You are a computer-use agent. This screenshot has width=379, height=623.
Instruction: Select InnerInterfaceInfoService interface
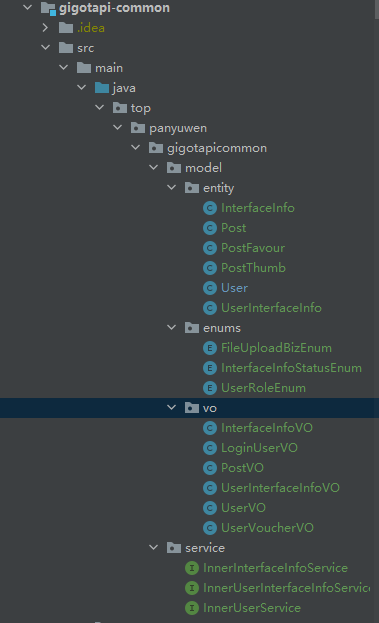[x=275, y=568]
